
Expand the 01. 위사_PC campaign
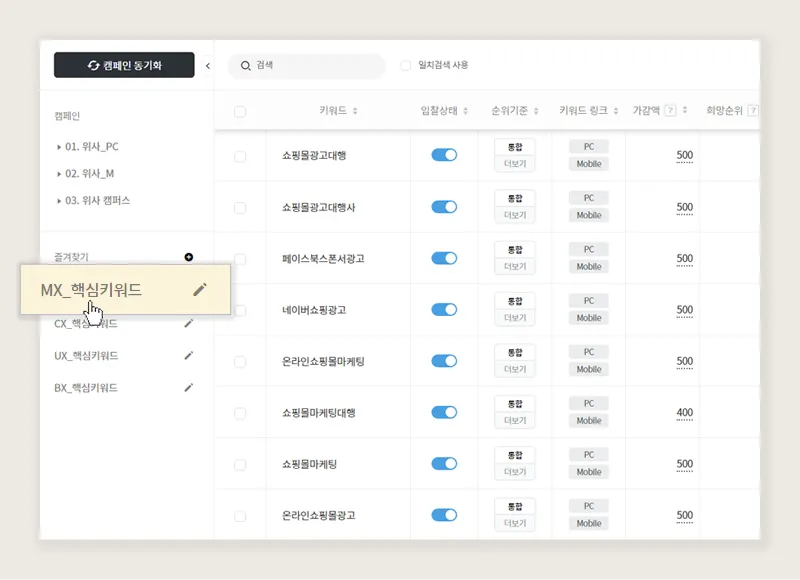59,147
